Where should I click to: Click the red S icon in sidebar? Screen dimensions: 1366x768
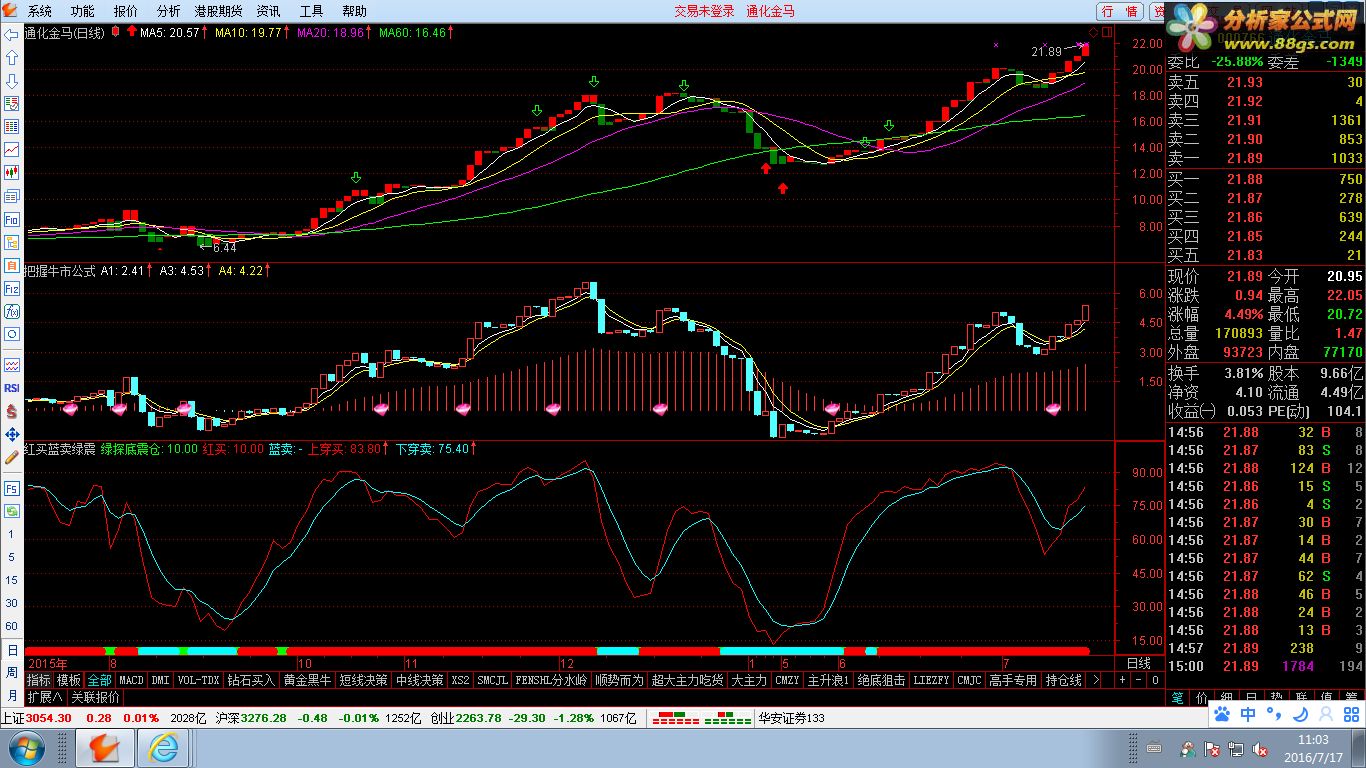[12, 411]
